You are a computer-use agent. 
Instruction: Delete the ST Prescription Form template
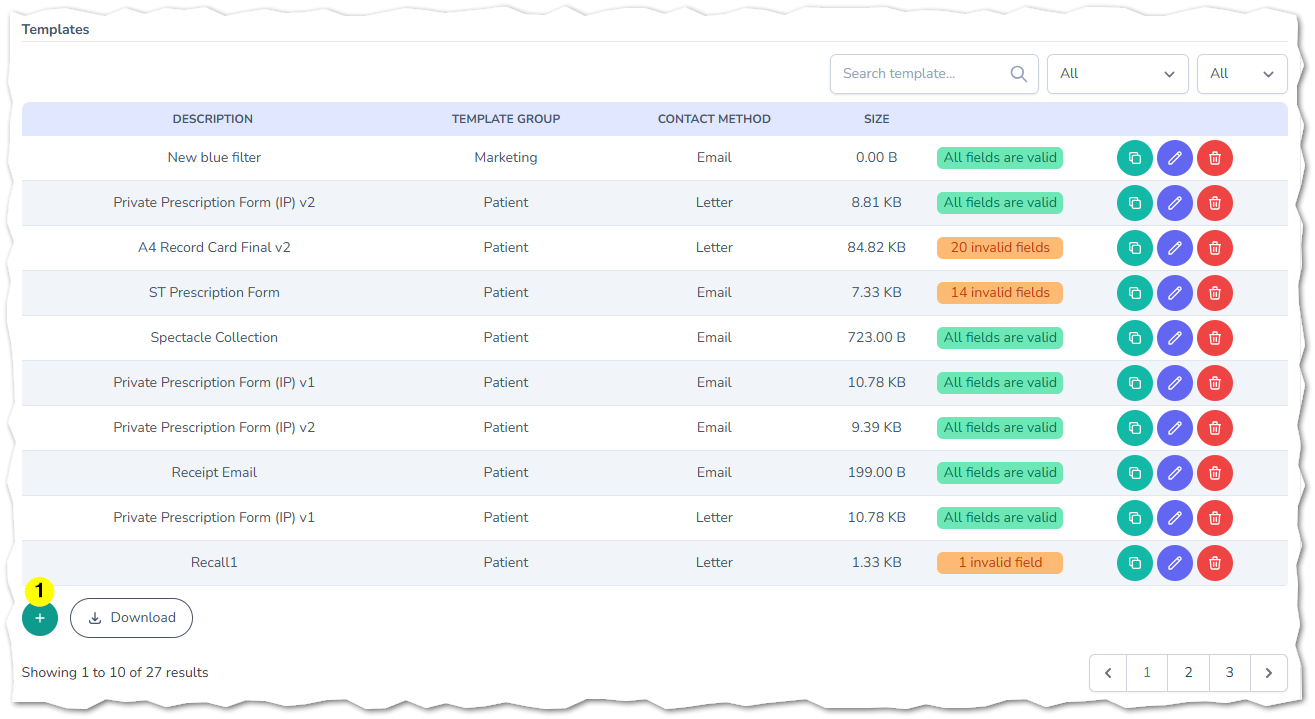(x=1215, y=293)
